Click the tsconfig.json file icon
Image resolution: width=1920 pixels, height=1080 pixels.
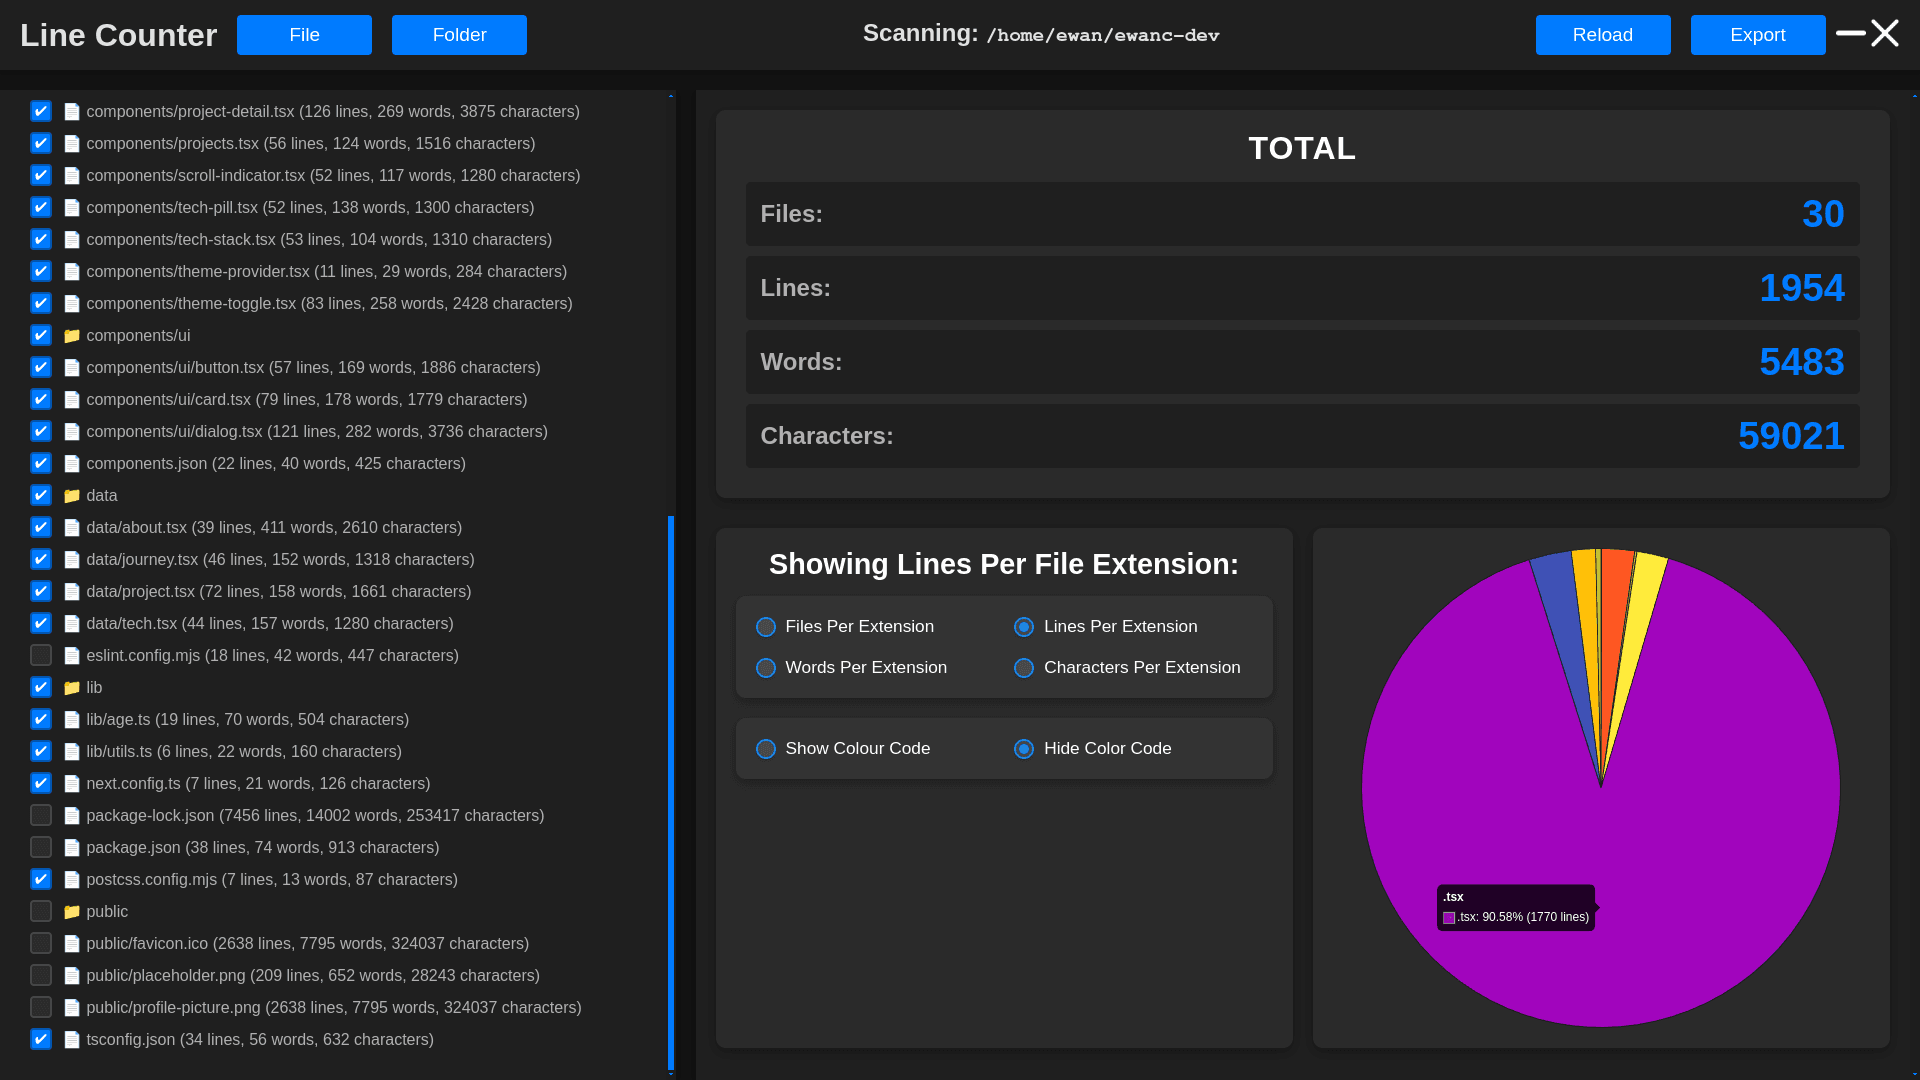pyautogui.click(x=72, y=1040)
